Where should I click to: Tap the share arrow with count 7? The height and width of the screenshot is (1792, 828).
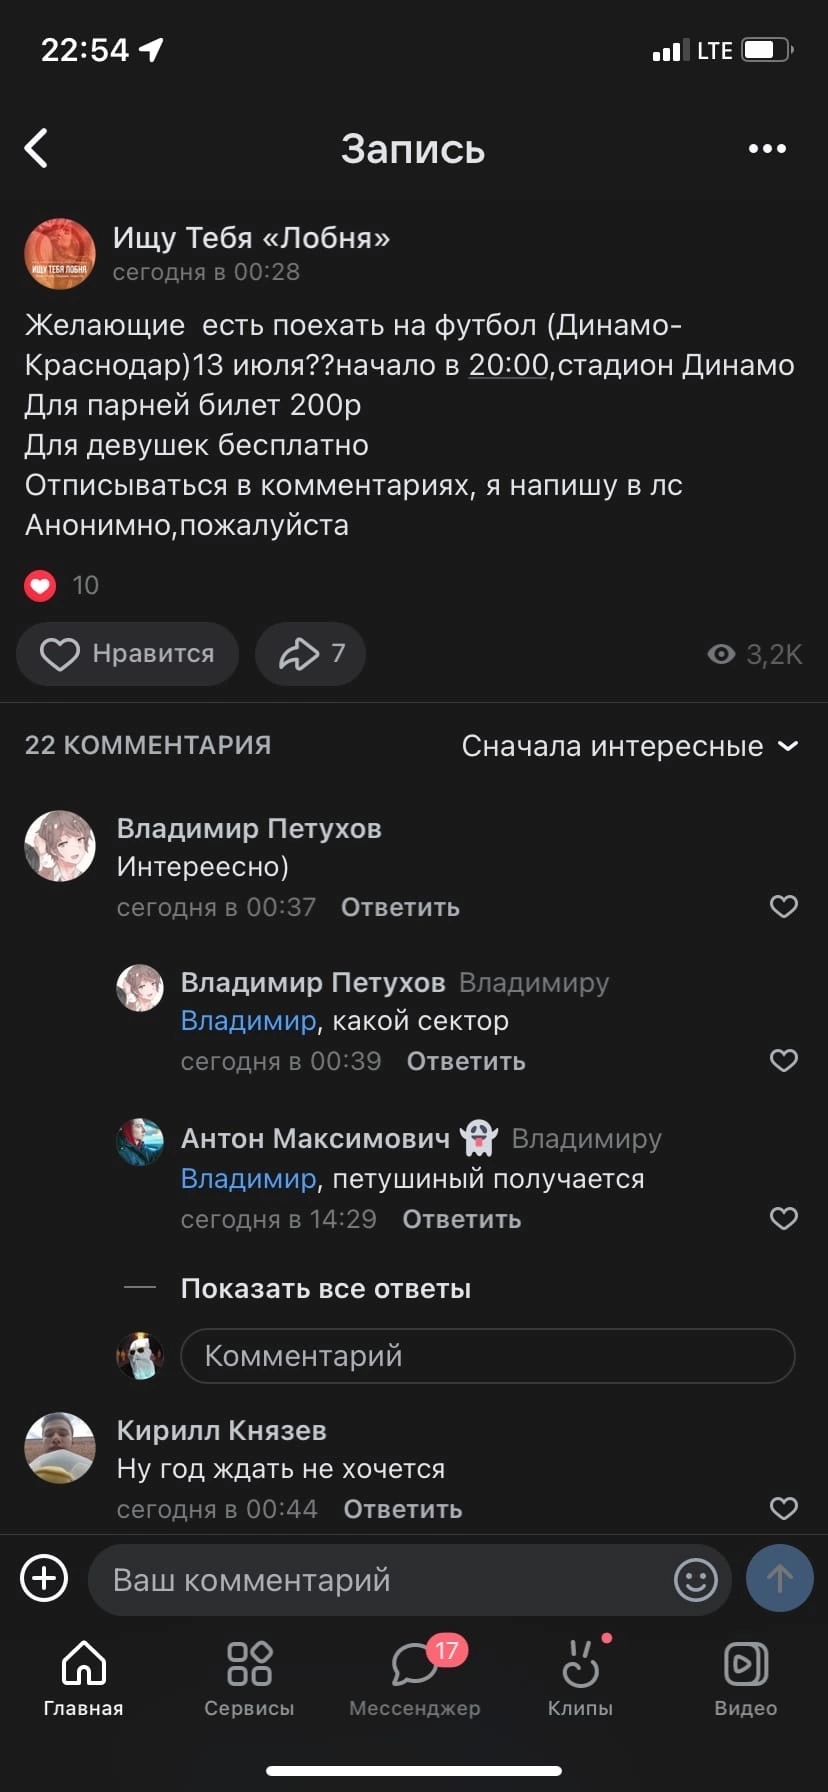click(310, 654)
